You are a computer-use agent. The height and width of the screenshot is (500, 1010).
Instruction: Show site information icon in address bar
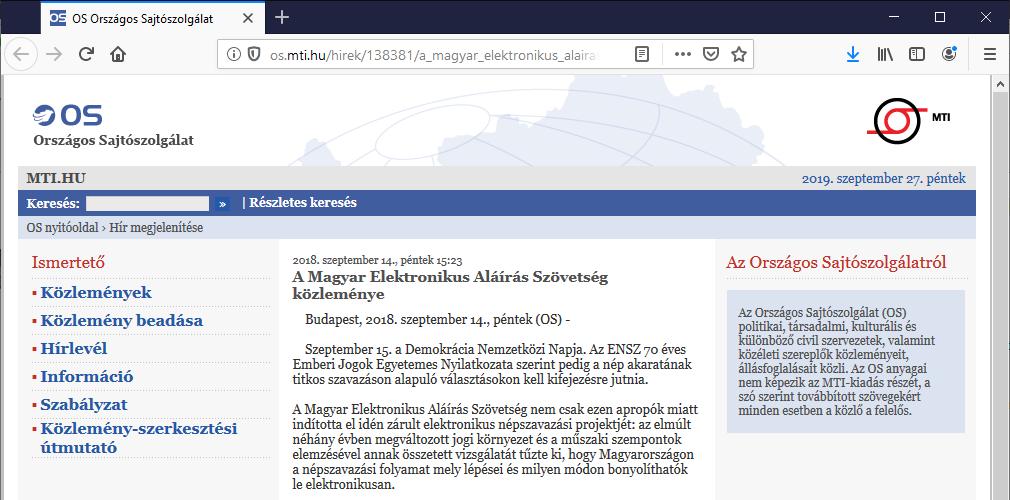(x=234, y=54)
